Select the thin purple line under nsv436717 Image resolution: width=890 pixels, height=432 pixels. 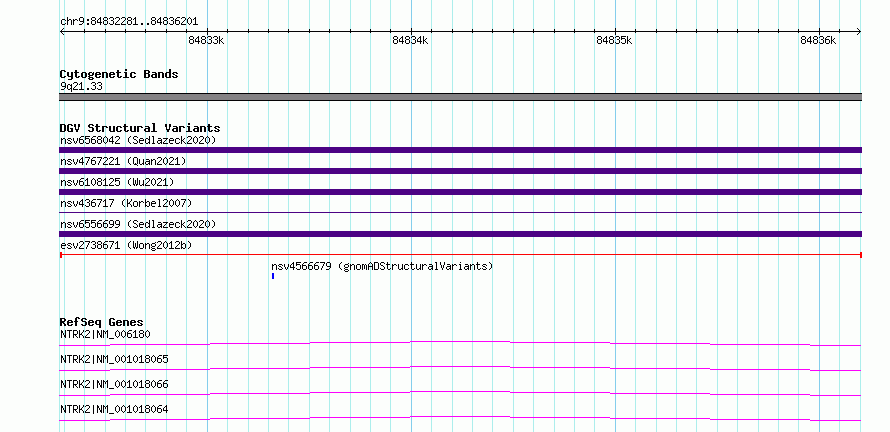pos(460,212)
